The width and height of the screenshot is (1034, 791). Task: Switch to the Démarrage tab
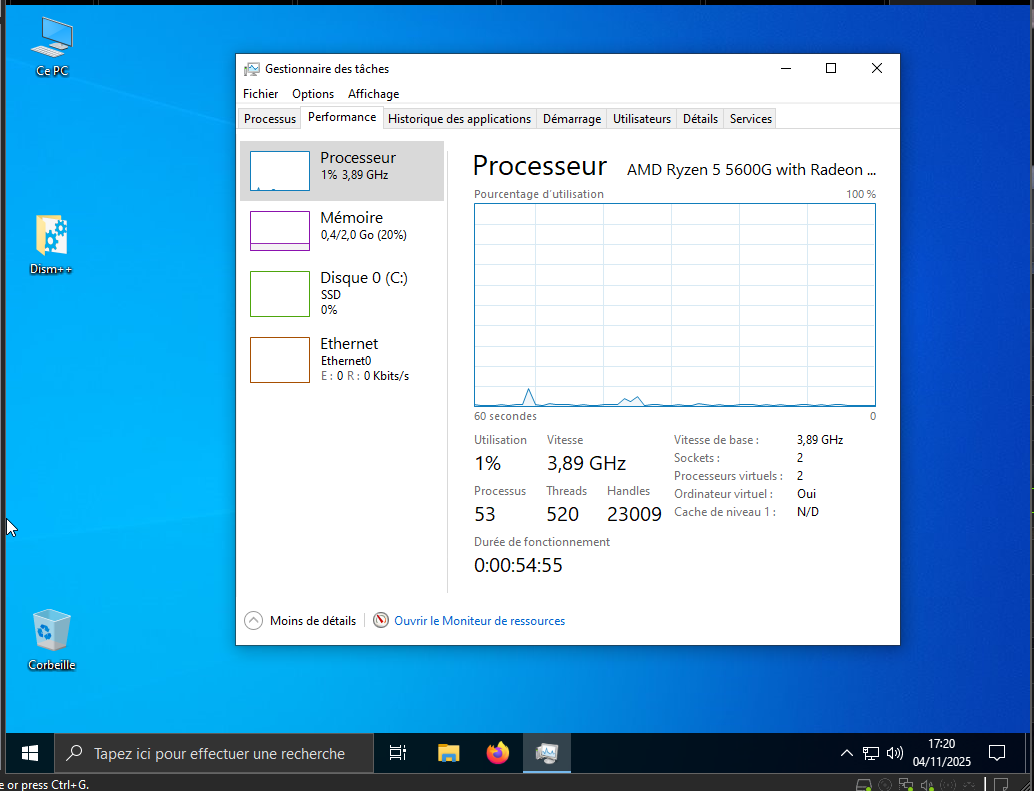point(572,119)
